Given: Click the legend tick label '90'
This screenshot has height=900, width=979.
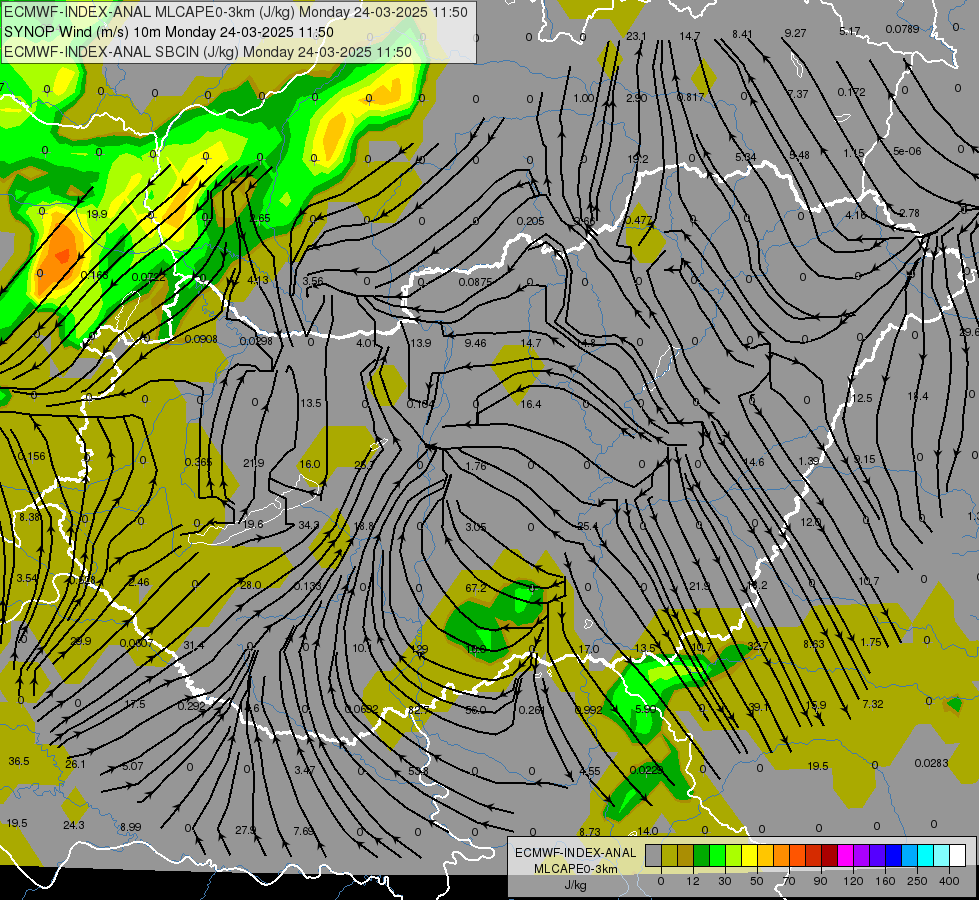Looking at the screenshot, I should [x=820, y=881].
